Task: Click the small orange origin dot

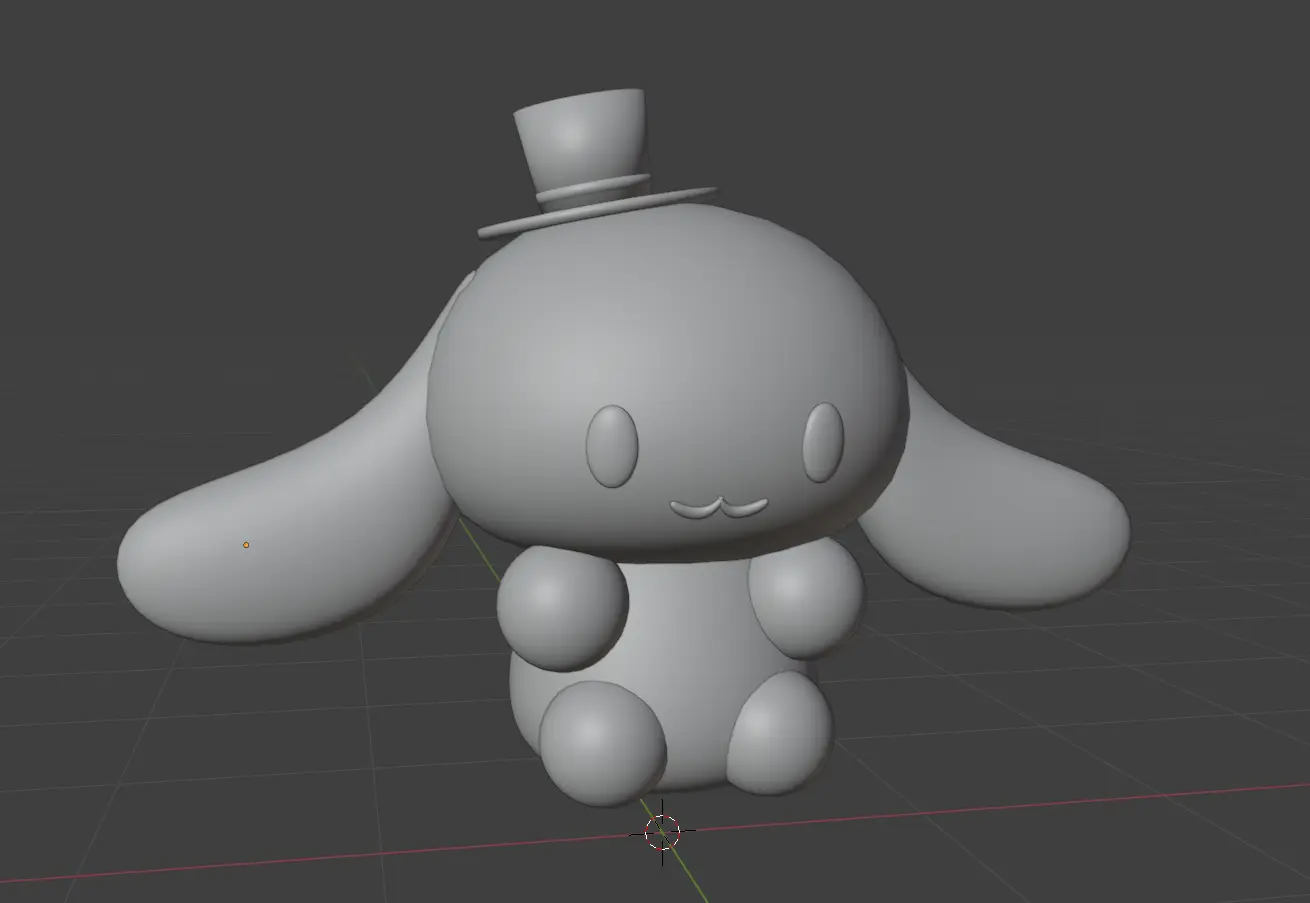Action: (246, 545)
